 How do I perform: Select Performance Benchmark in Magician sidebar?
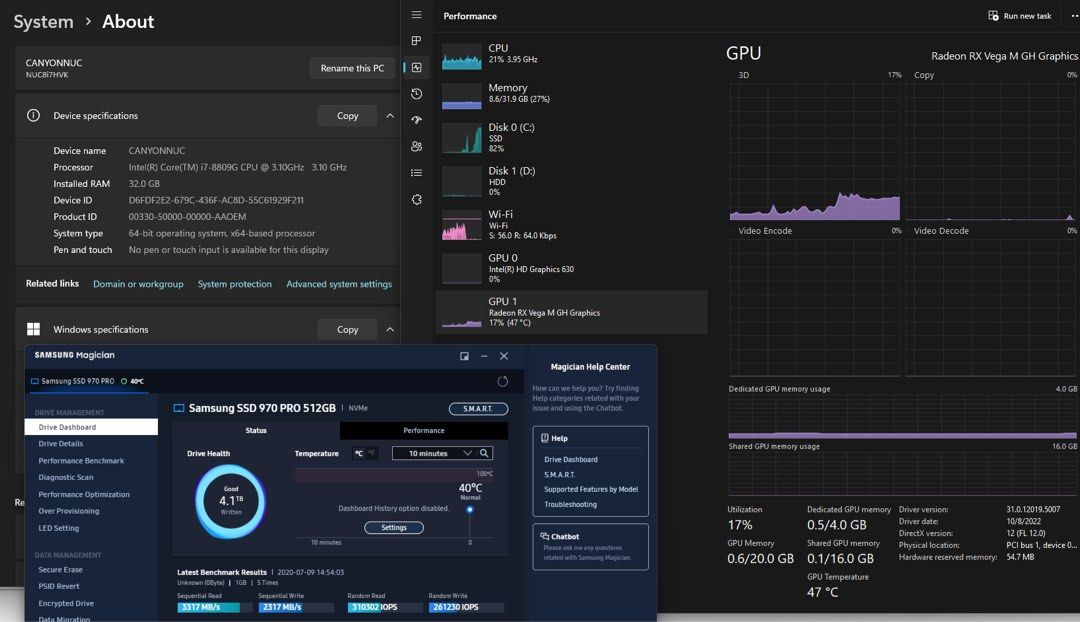[x=81, y=461]
